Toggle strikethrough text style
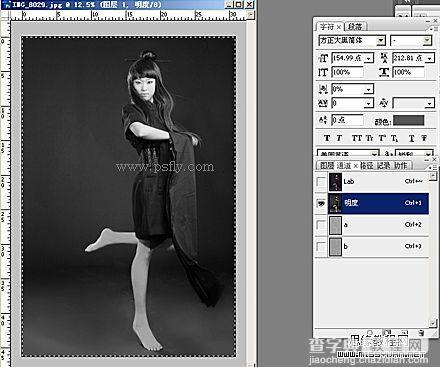The width and height of the screenshot is (440, 367). tap(424, 138)
